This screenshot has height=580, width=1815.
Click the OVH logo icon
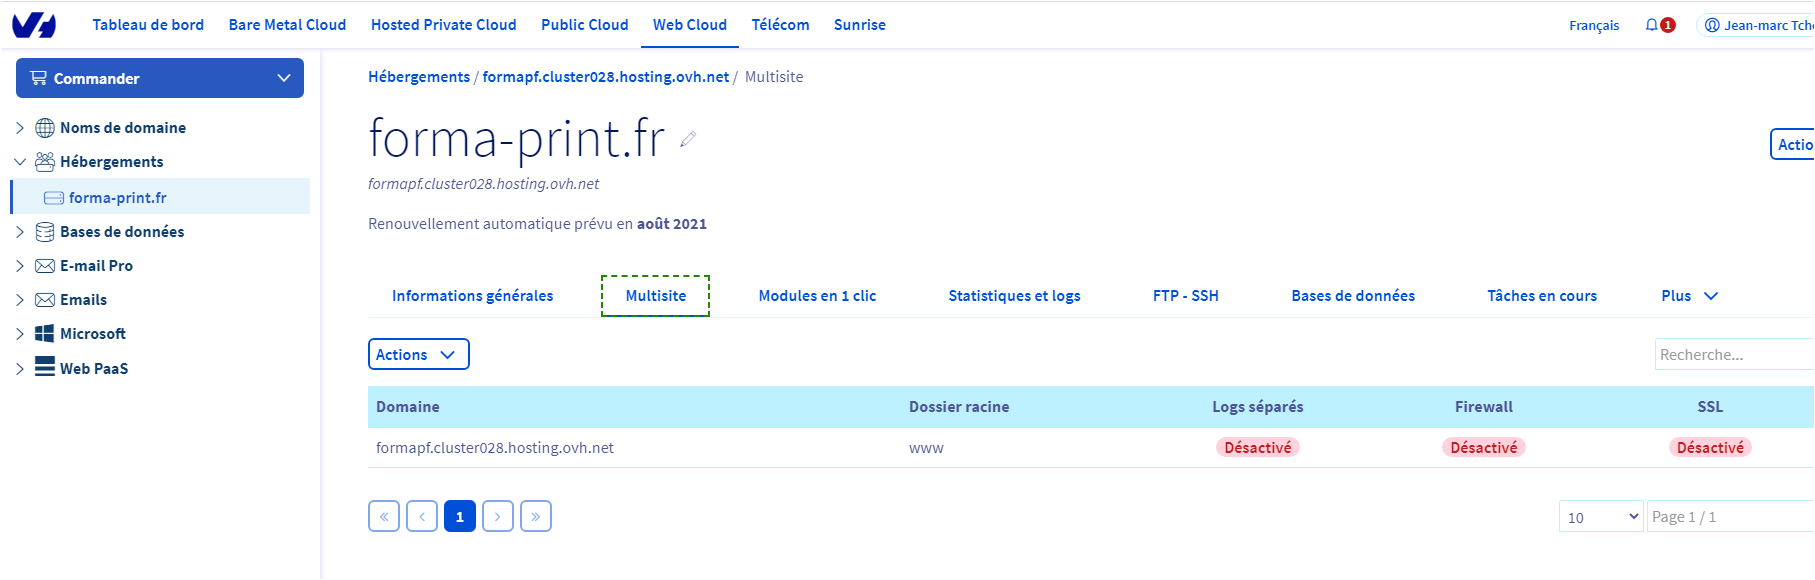[x=34, y=25]
